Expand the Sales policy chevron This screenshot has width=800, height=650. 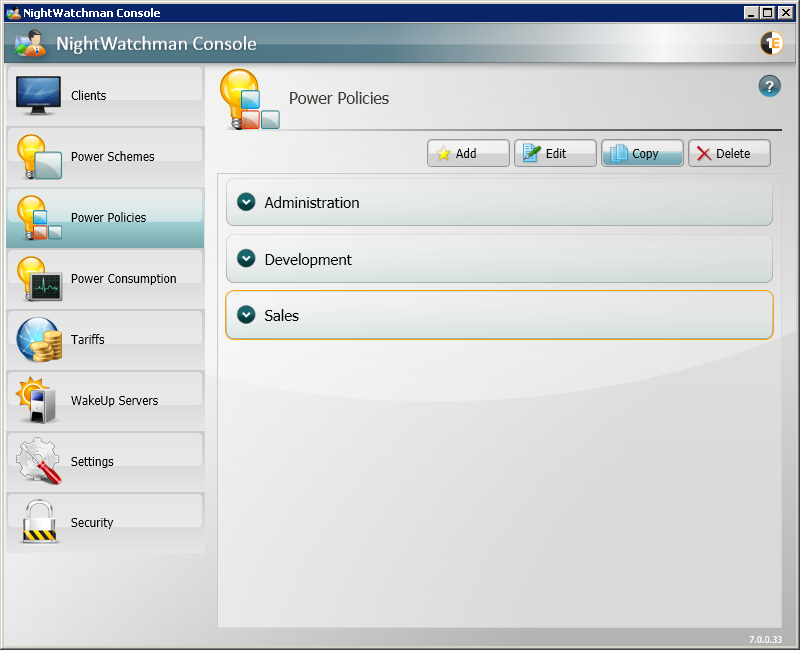pyautogui.click(x=246, y=314)
